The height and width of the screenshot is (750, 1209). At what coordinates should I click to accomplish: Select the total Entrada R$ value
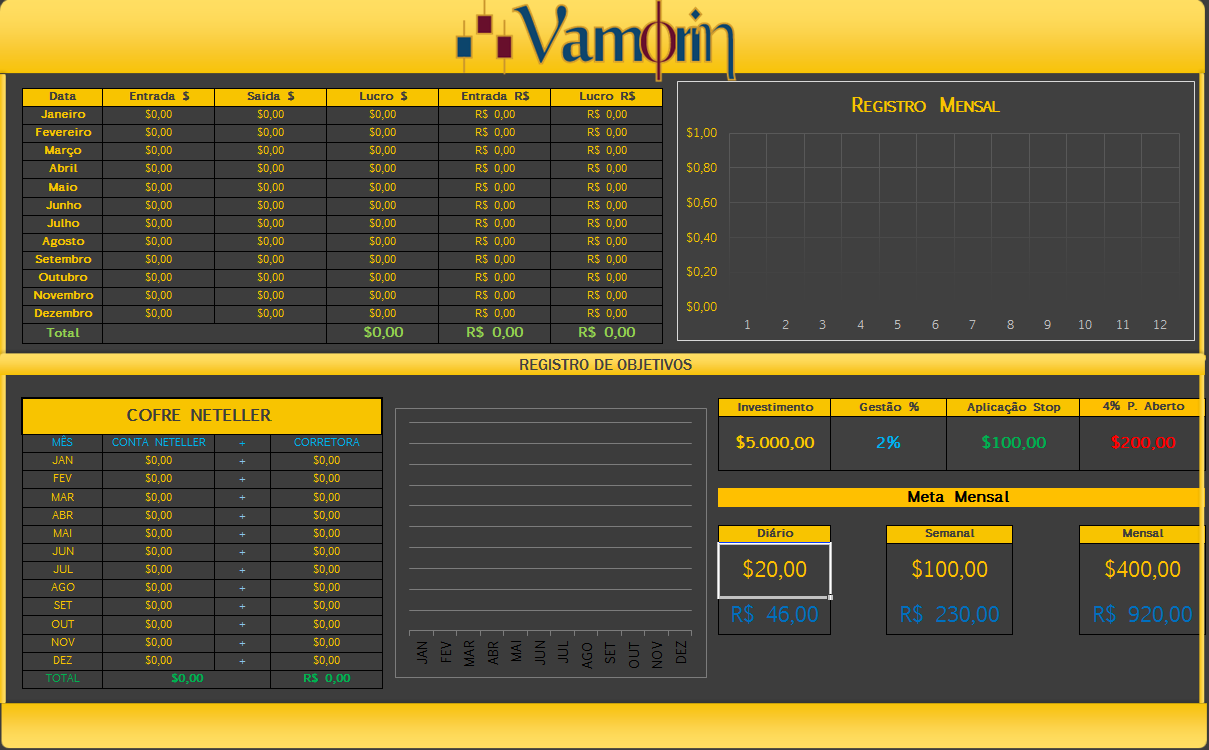tap(495, 332)
